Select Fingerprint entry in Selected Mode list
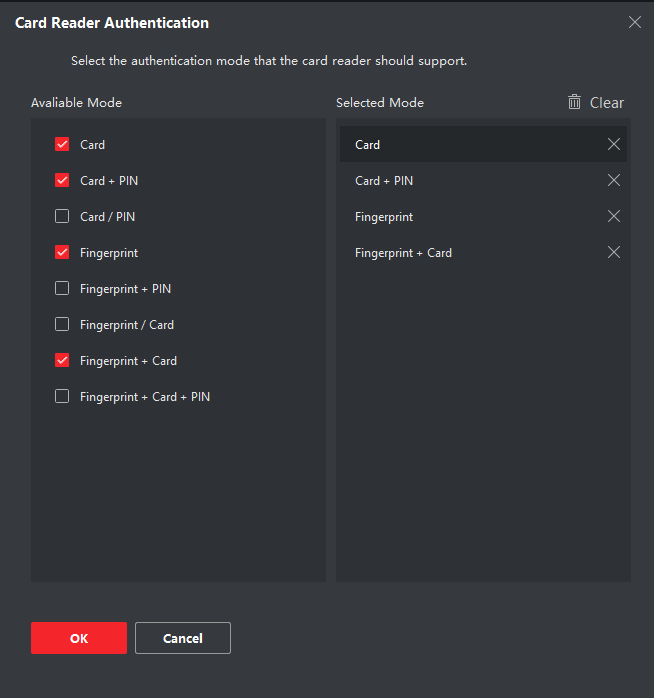 pos(483,216)
